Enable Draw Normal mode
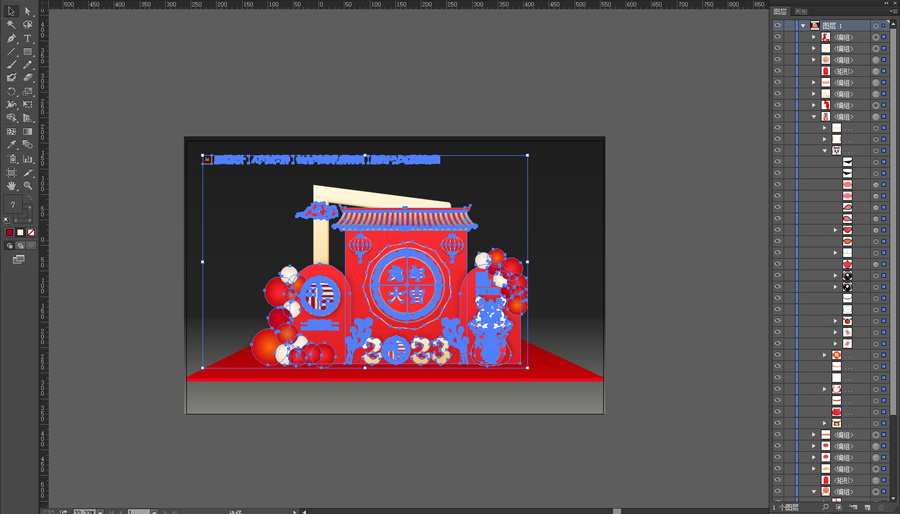The image size is (900, 514). click(9, 246)
